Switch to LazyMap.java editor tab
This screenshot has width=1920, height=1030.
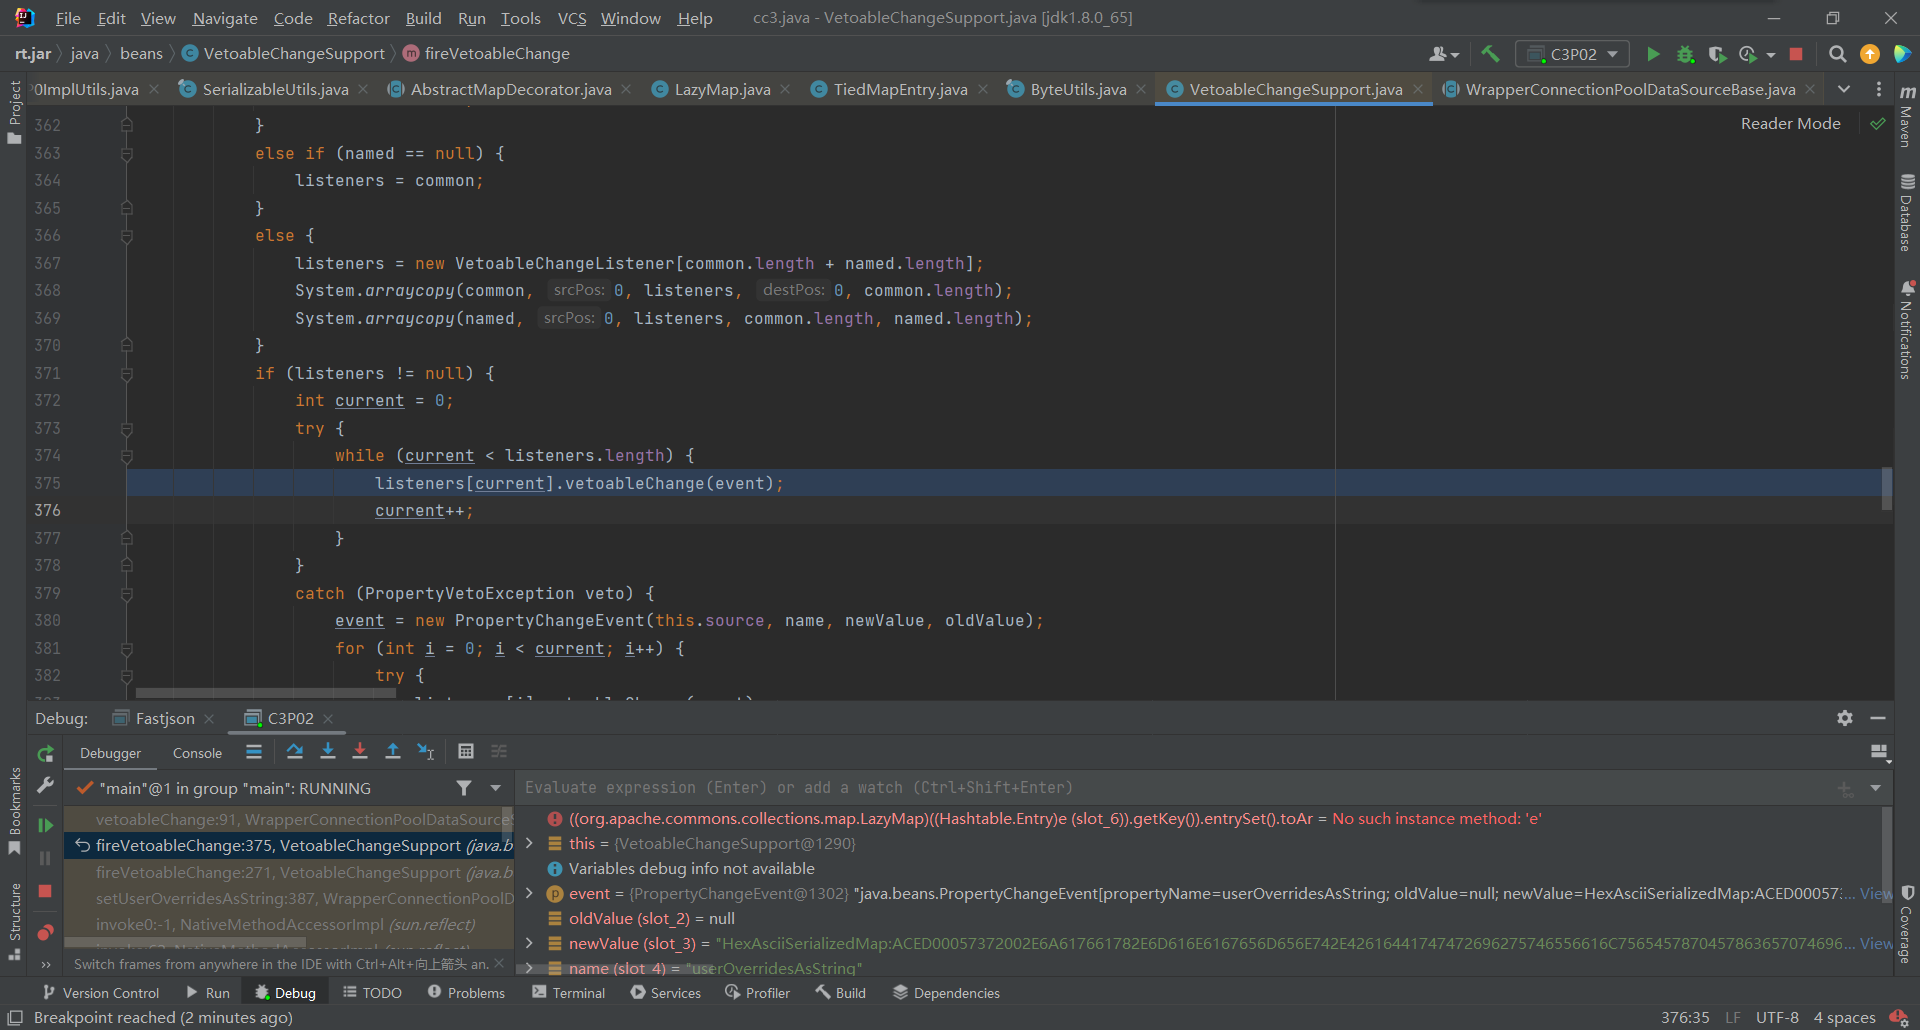(x=722, y=89)
